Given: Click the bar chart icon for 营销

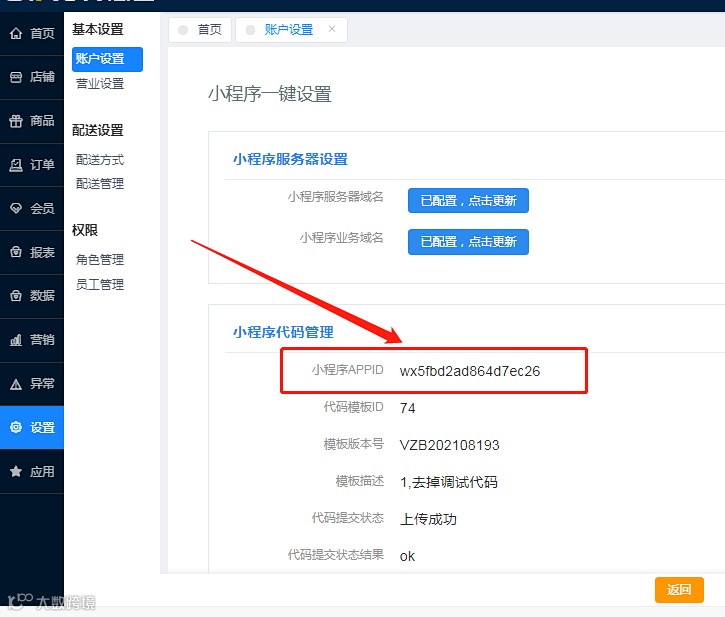Looking at the screenshot, I should (x=16, y=340).
